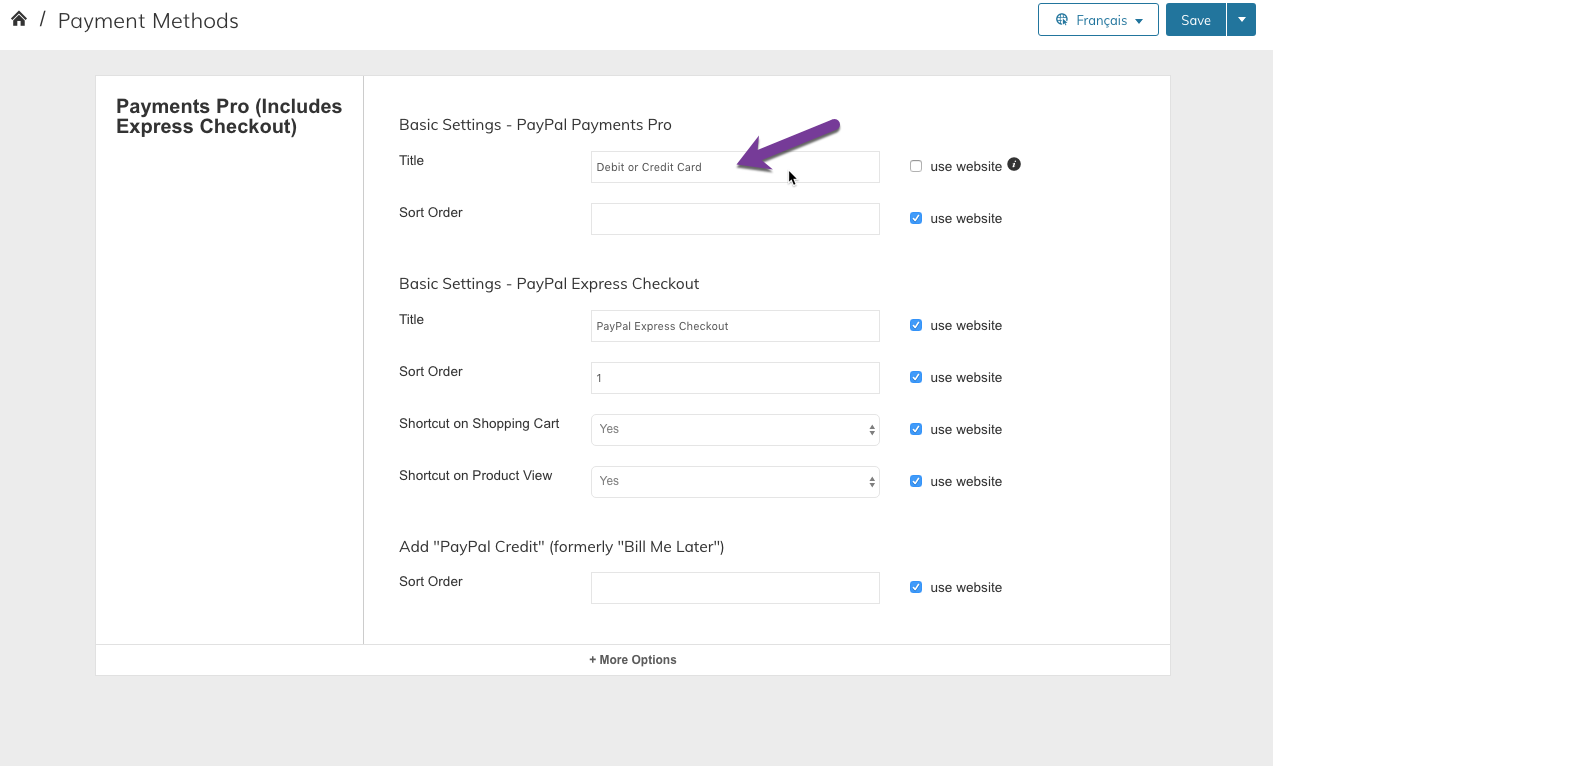The width and height of the screenshot is (1594, 766).
Task: Click the Shortcut on Product View label
Action: (x=475, y=476)
